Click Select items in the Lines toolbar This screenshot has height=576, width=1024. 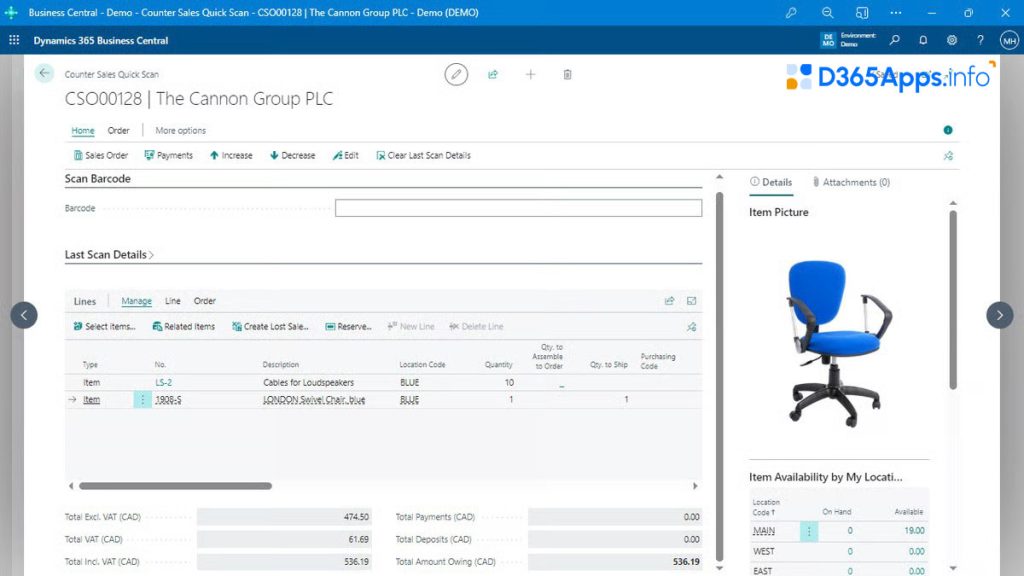point(104,327)
